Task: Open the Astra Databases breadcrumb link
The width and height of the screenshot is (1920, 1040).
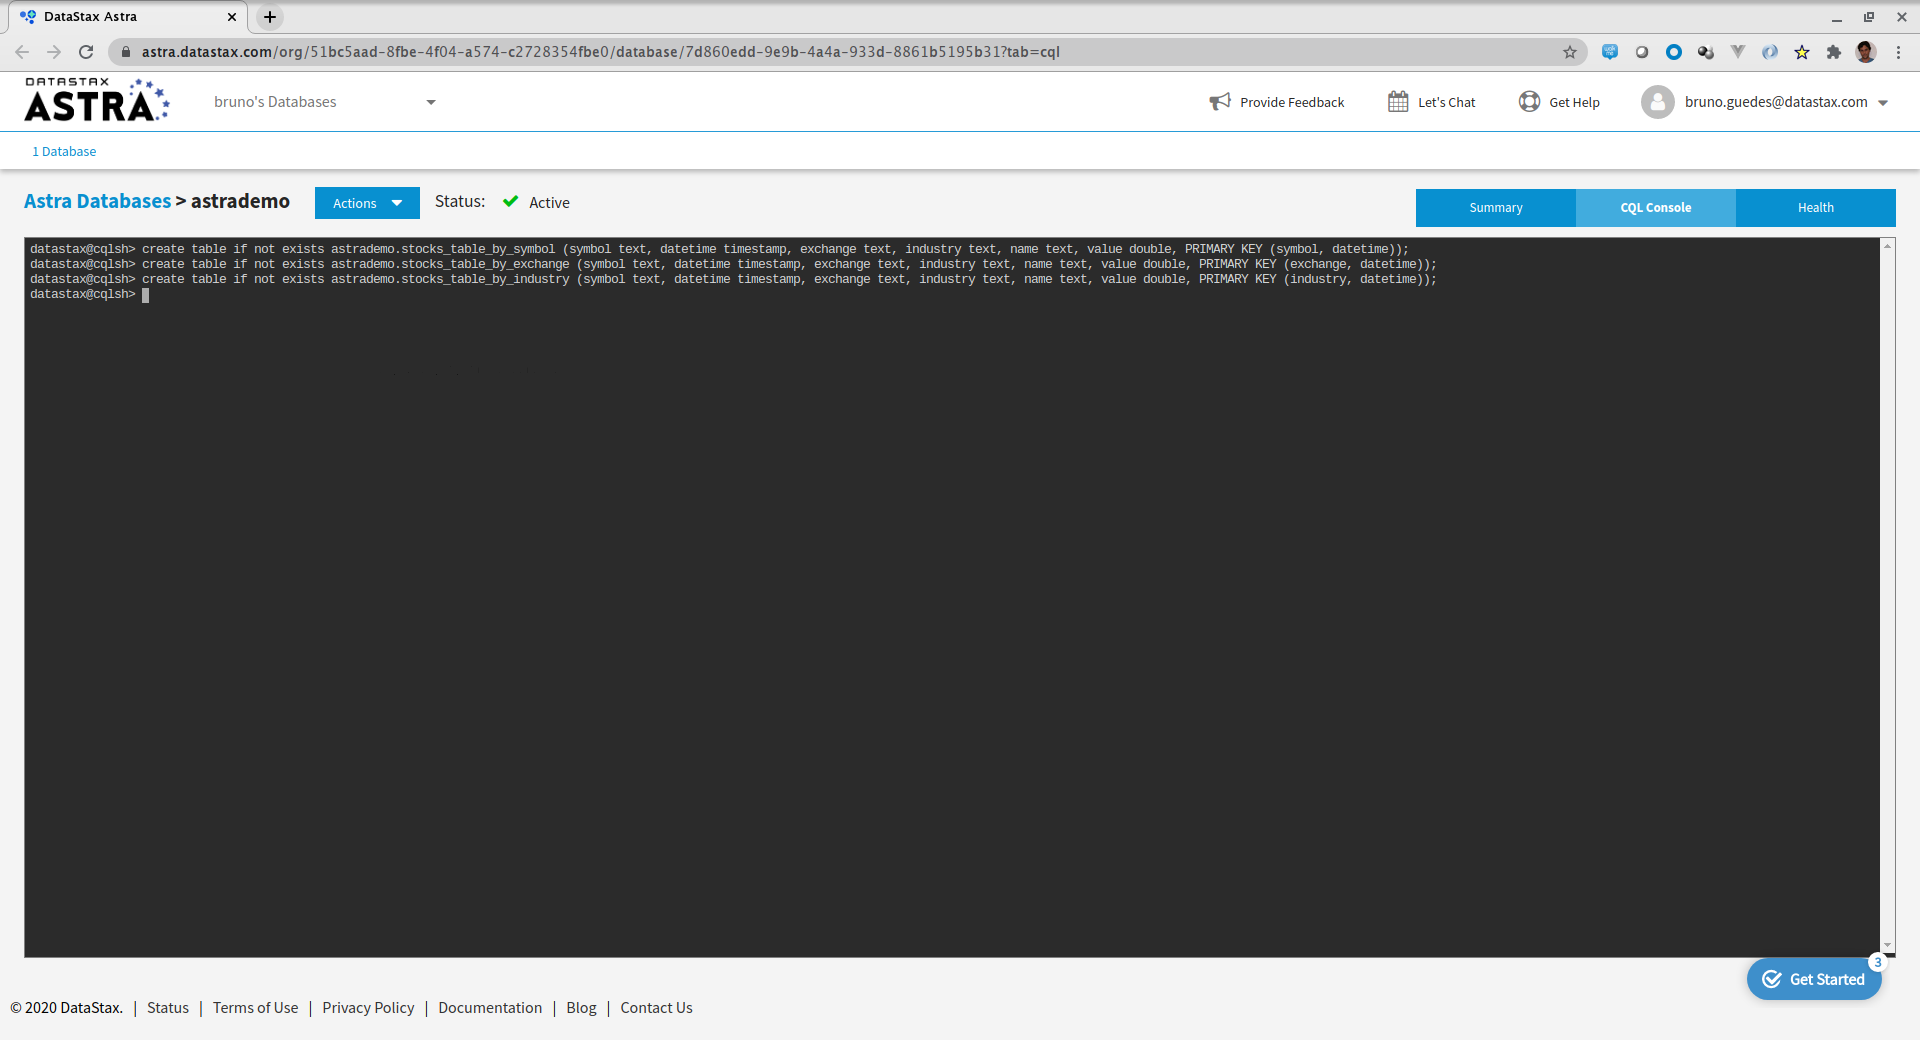Action: [97, 201]
